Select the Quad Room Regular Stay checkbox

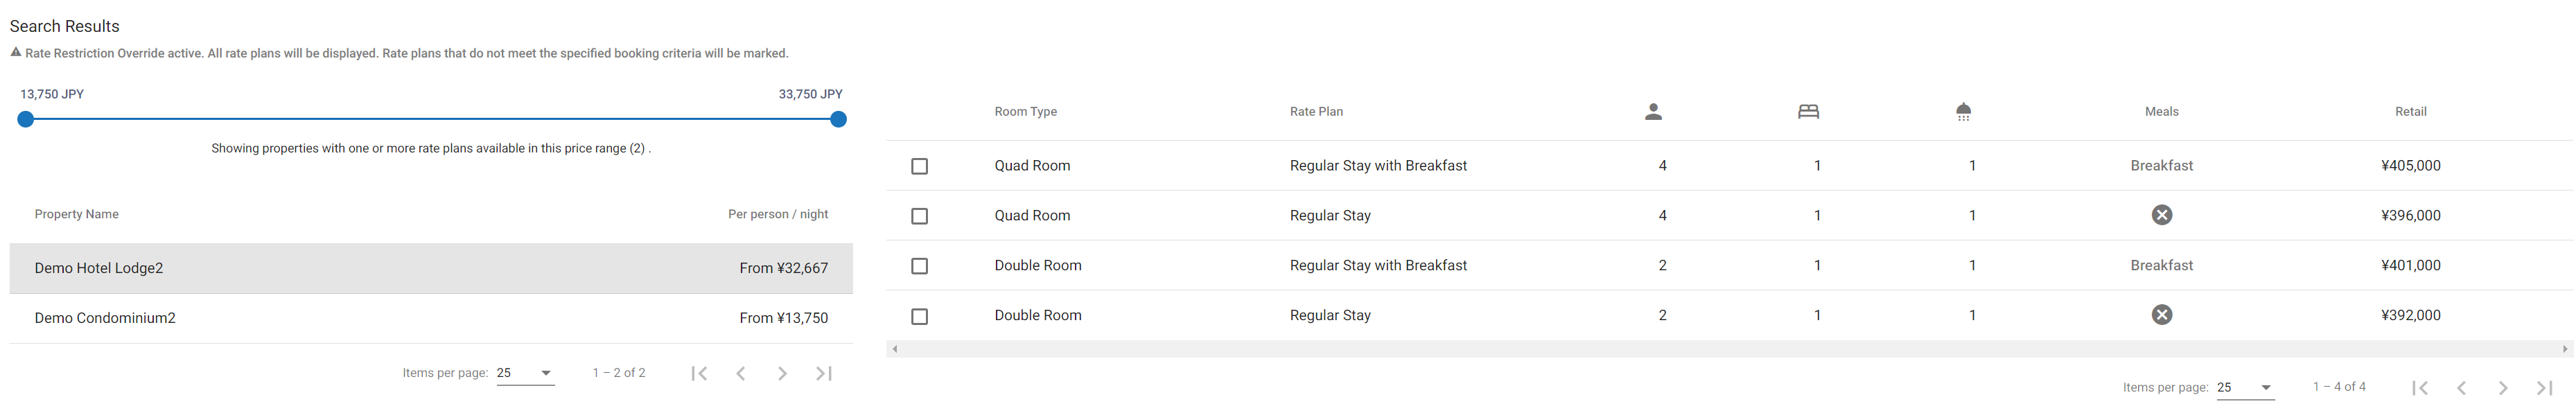[919, 216]
